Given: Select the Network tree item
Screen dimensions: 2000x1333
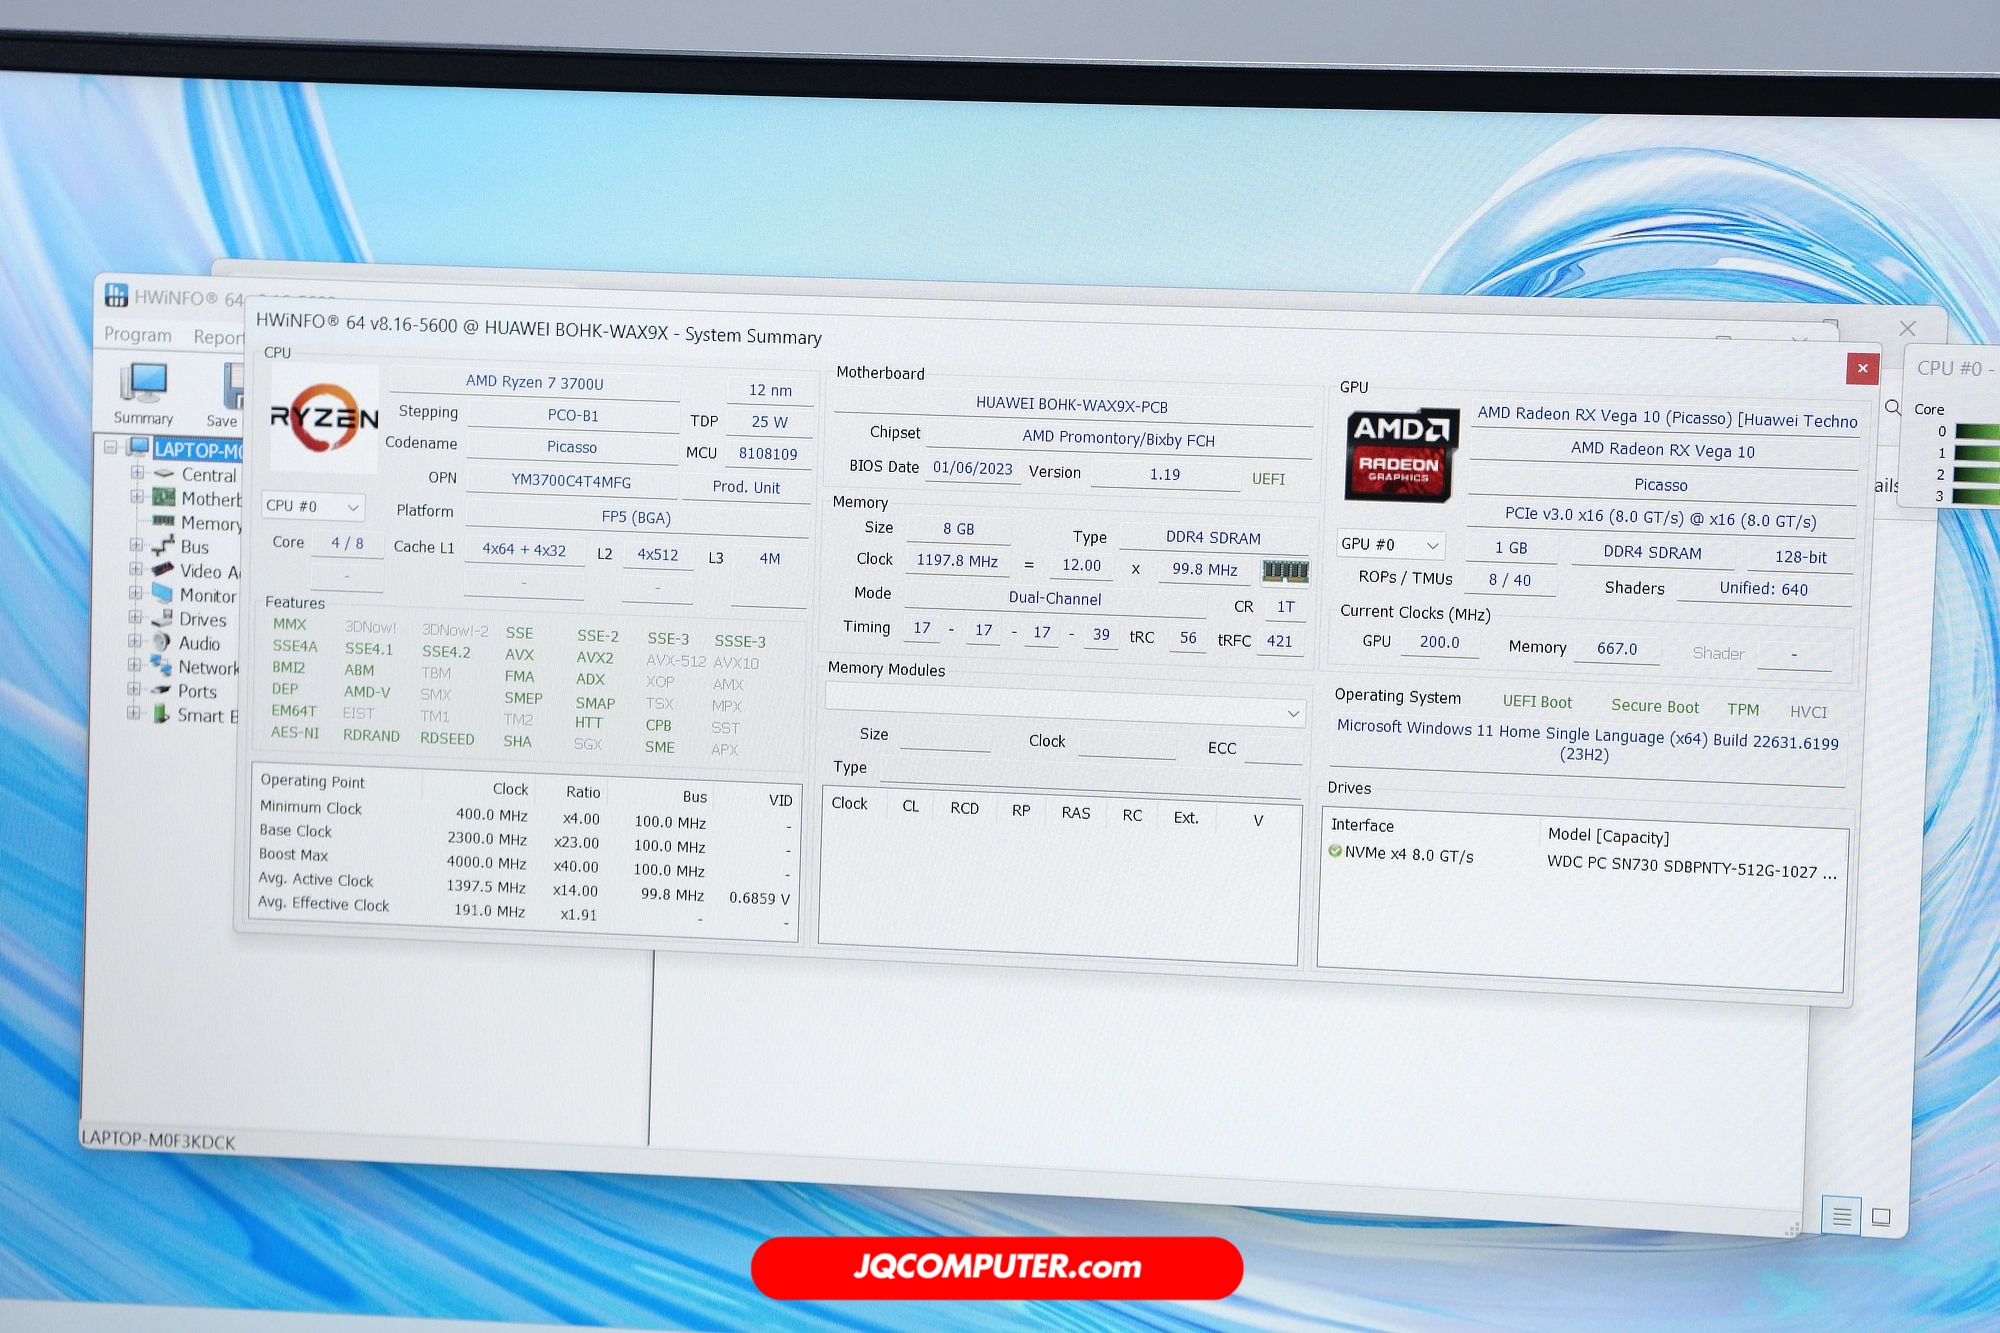Looking at the screenshot, I should (x=208, y=667).
